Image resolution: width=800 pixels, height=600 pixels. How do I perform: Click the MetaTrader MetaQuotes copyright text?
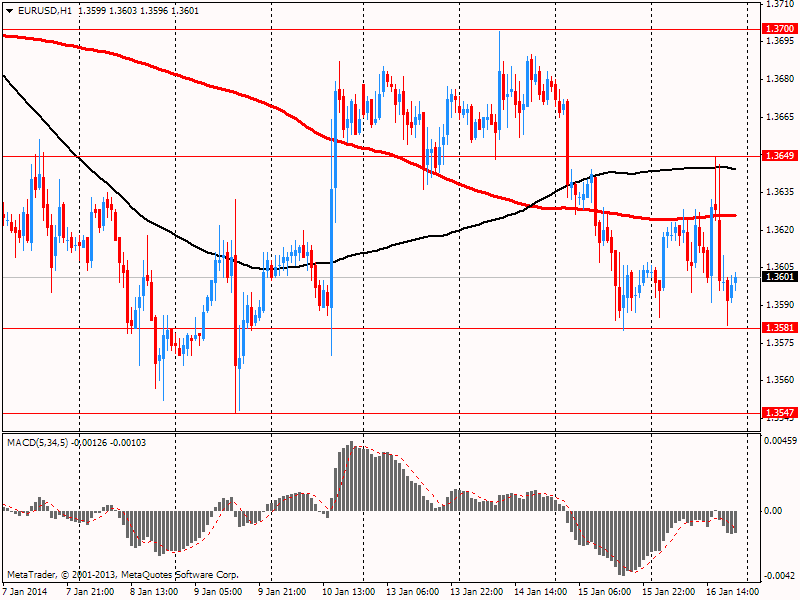click(123, 575)
